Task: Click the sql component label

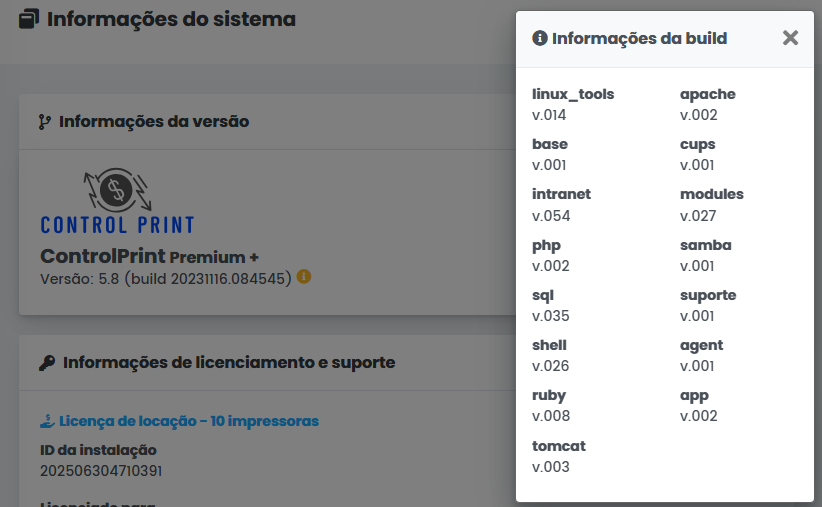Action: pos(543,295)
